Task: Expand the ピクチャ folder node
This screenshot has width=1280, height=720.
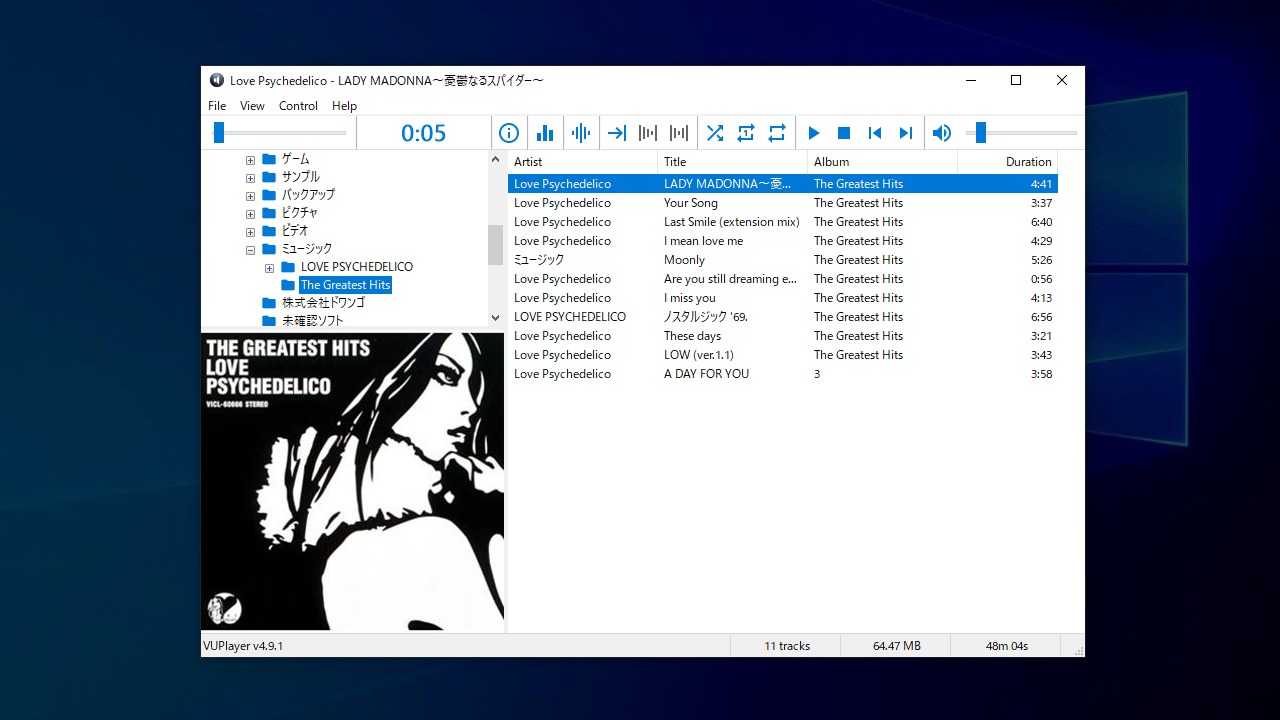Action: click(x=250, y=214)
